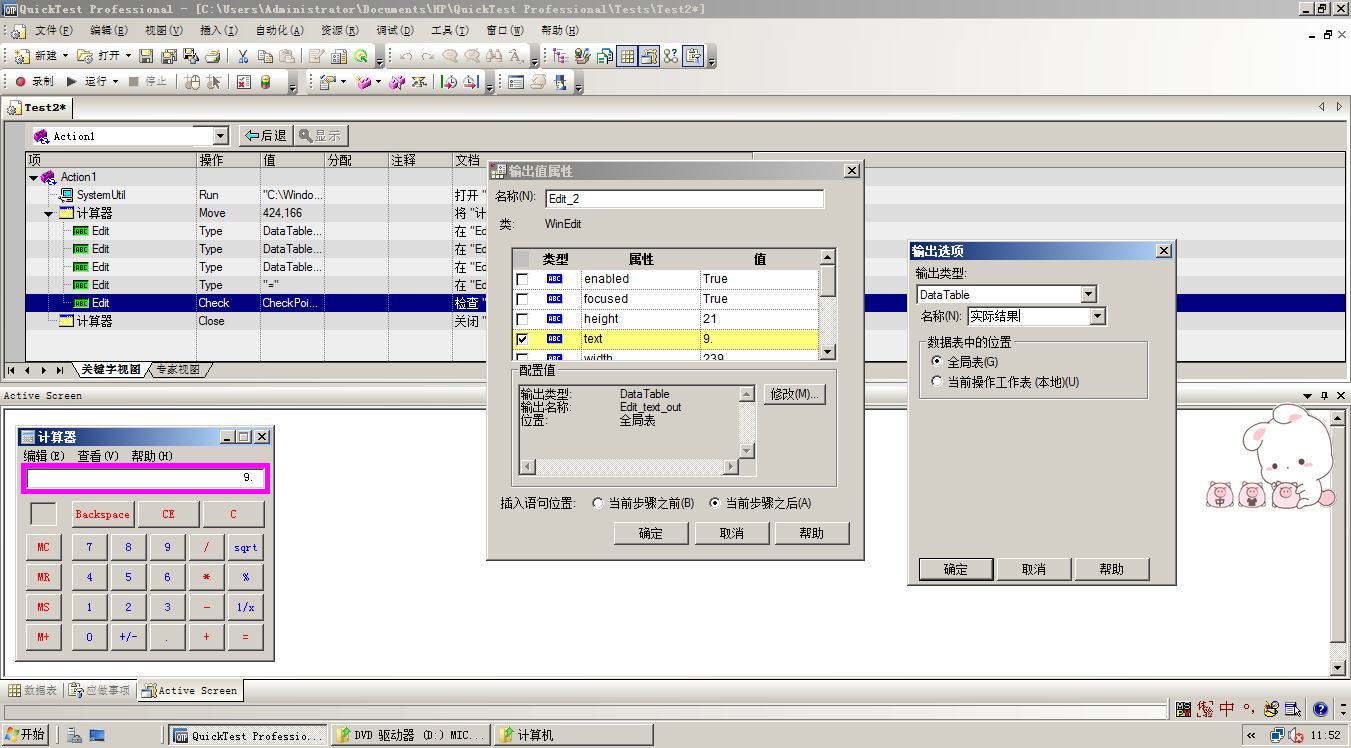The width and height of the screenshot is (1351, 748).
Task: Open the 名称 实际结果 combo dropdown arrow
Action: (1098, 316)
